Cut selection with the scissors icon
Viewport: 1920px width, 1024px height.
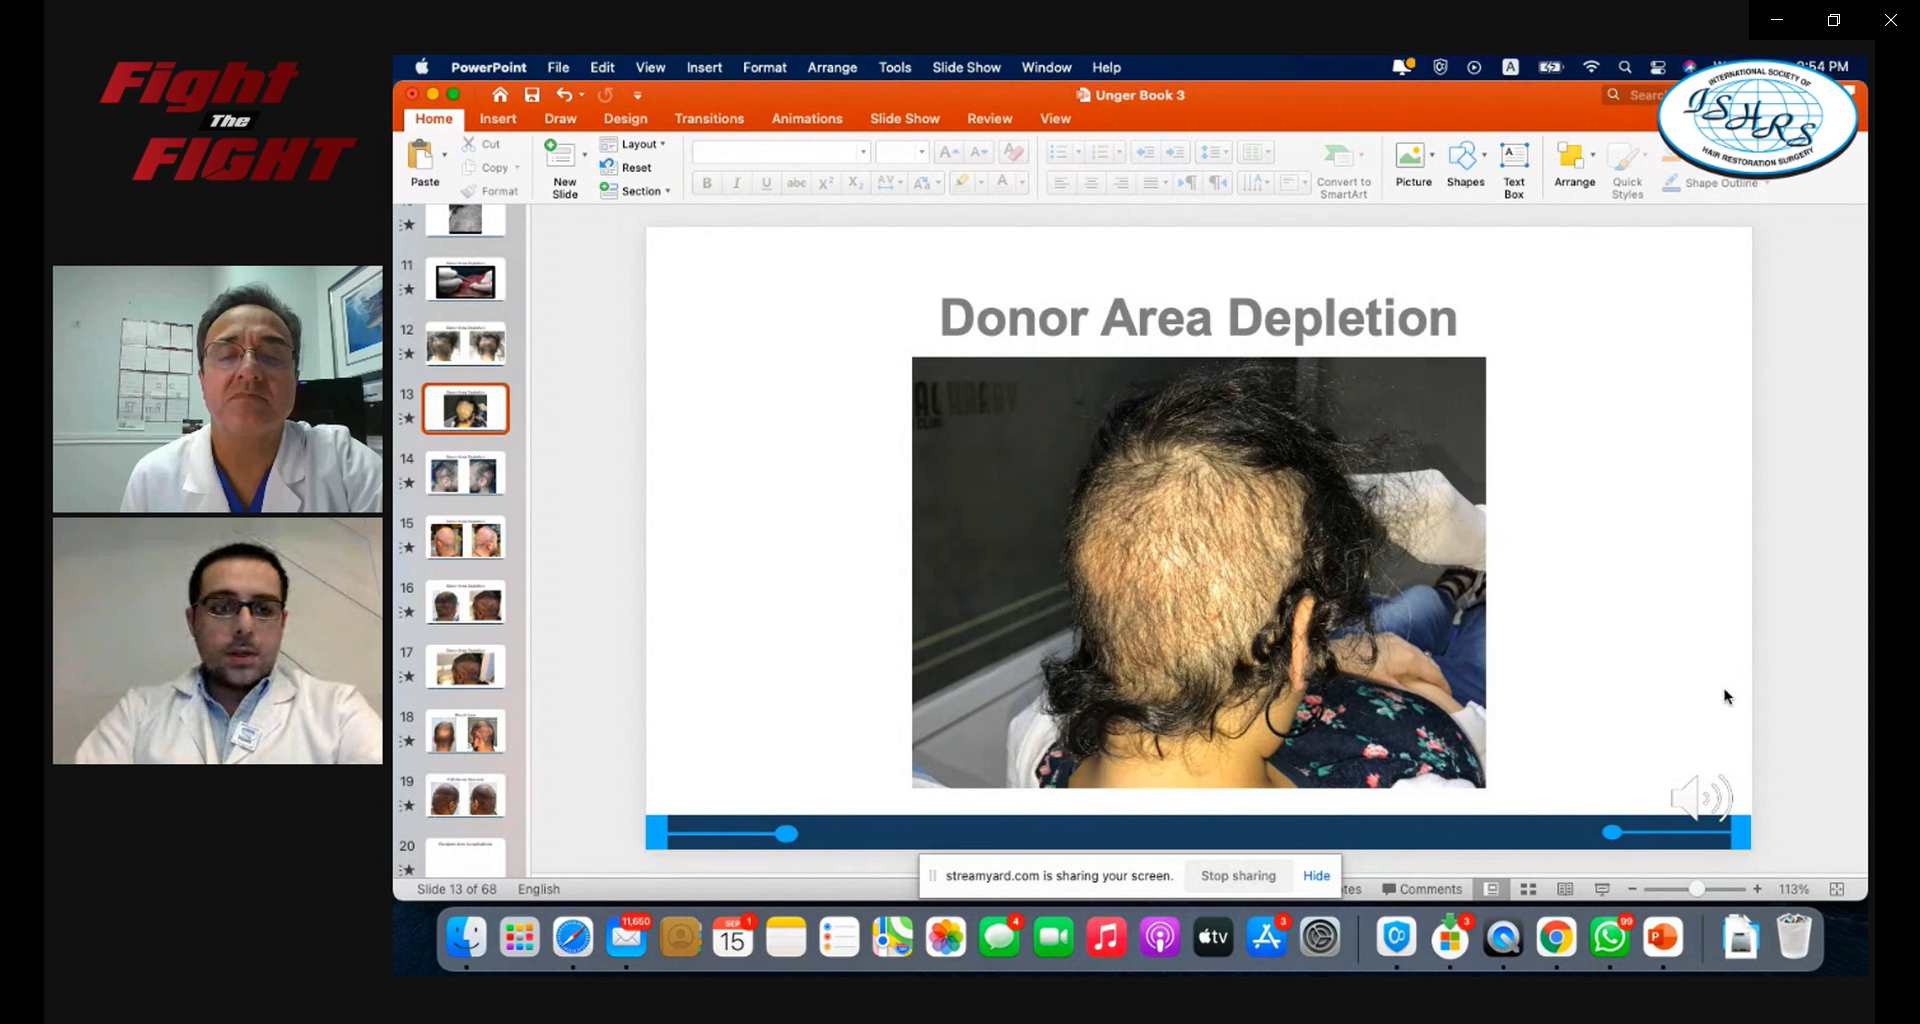469,144
